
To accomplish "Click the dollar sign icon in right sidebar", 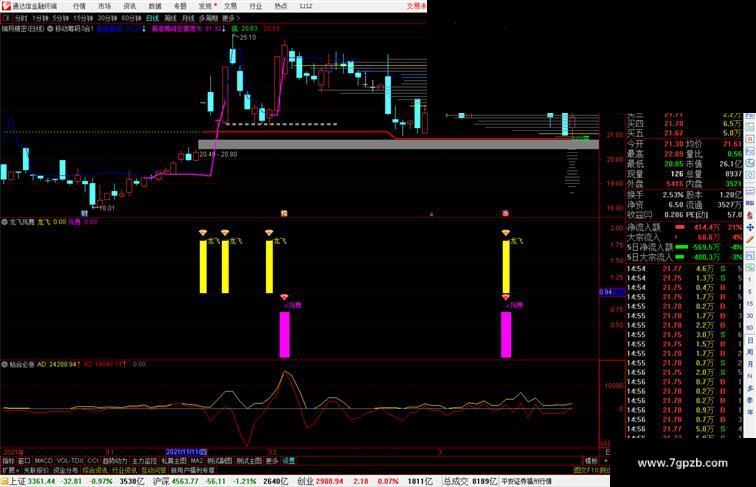I will pyautogui.click(x=750, y=216).
